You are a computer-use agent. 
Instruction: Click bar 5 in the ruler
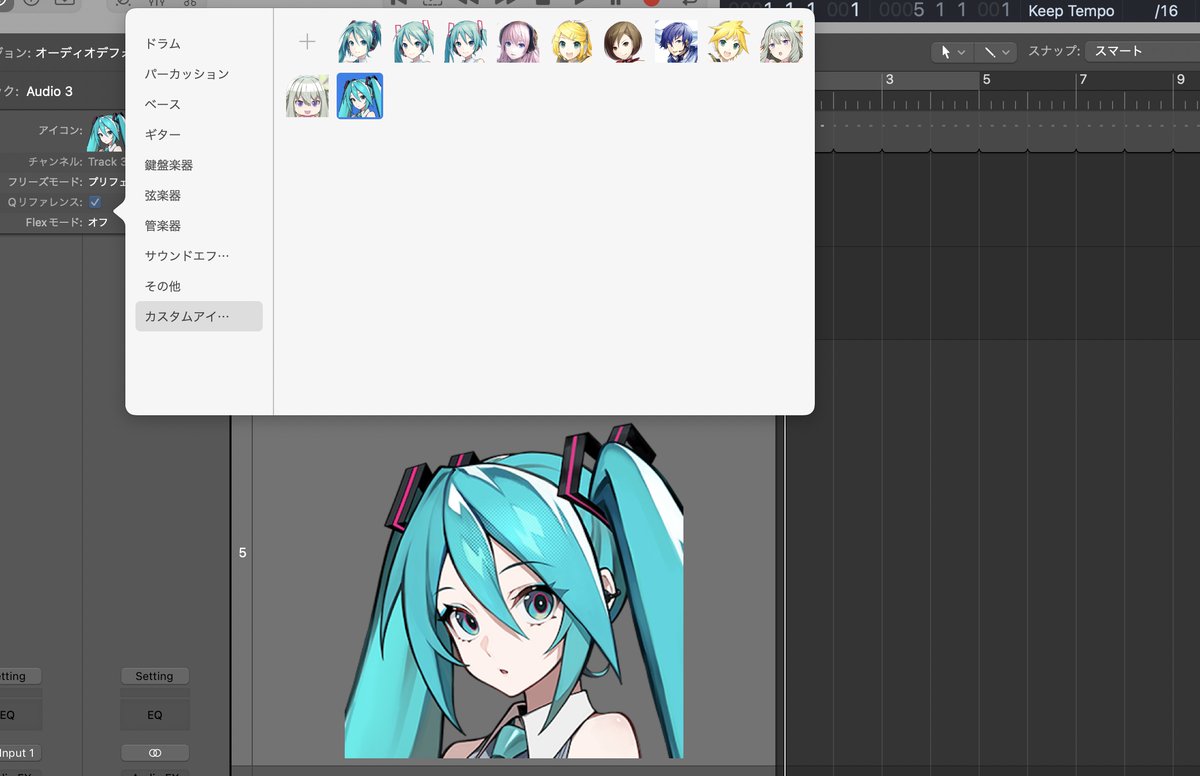click(986, 79)
